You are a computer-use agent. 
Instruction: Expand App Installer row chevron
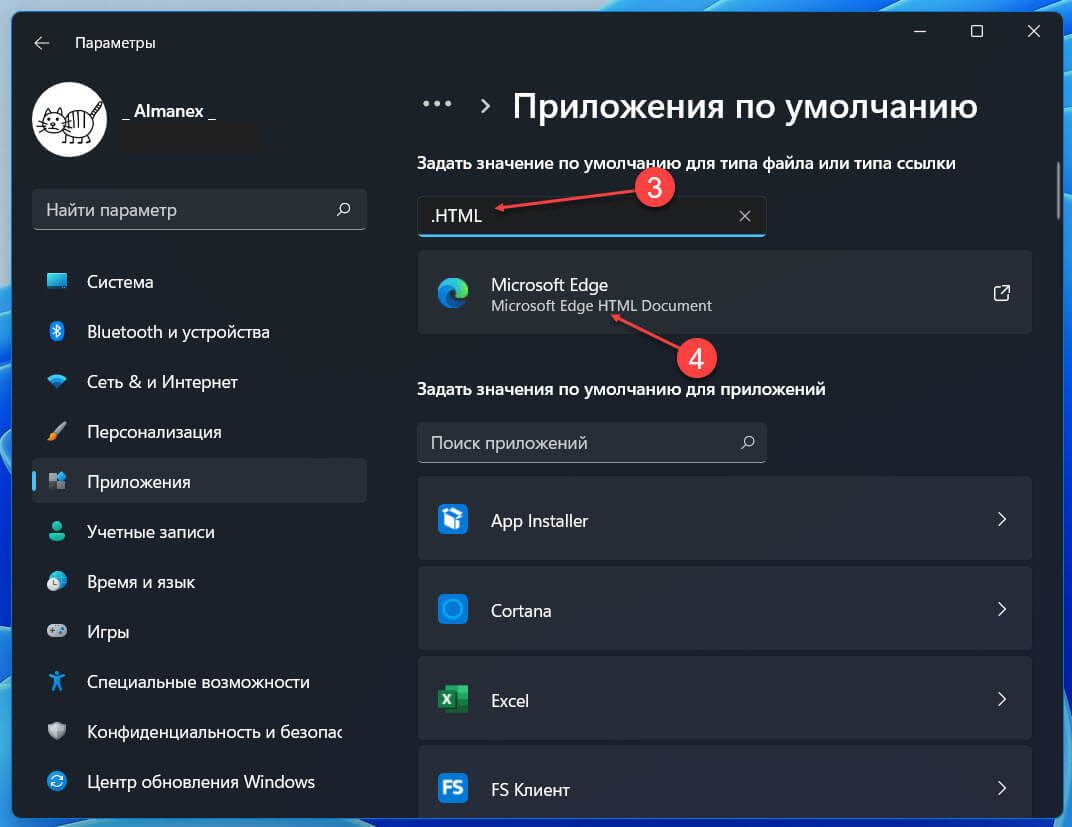pyautogui.click(x=1002, y=519)
